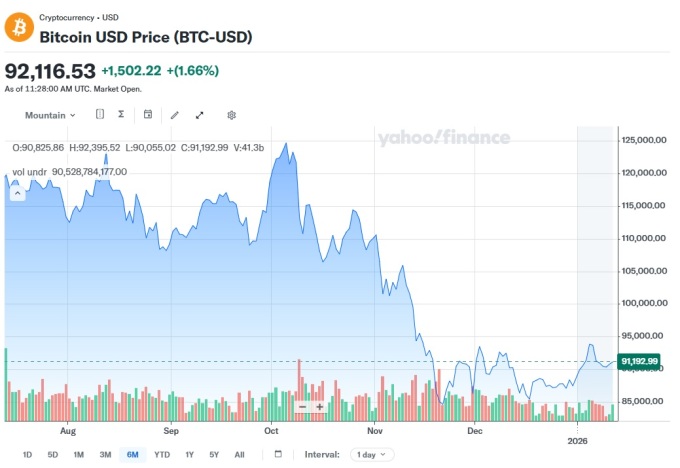Show All time range data

[239, 455]
